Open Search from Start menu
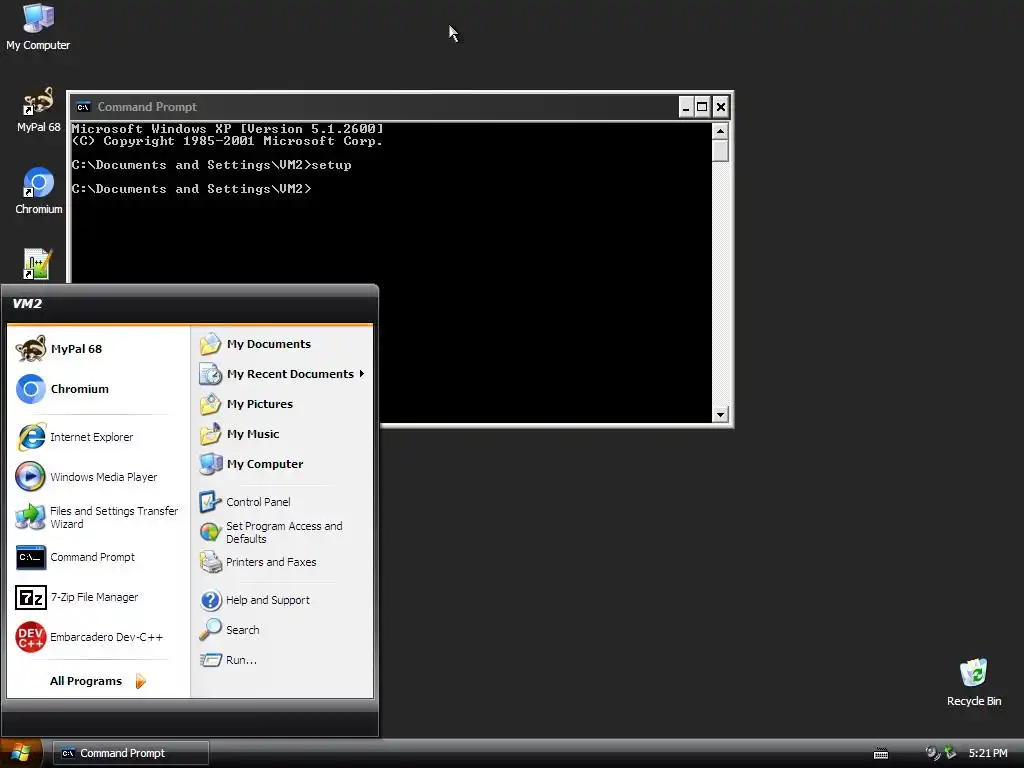1024x768 pixels. [x=282, y=630]
